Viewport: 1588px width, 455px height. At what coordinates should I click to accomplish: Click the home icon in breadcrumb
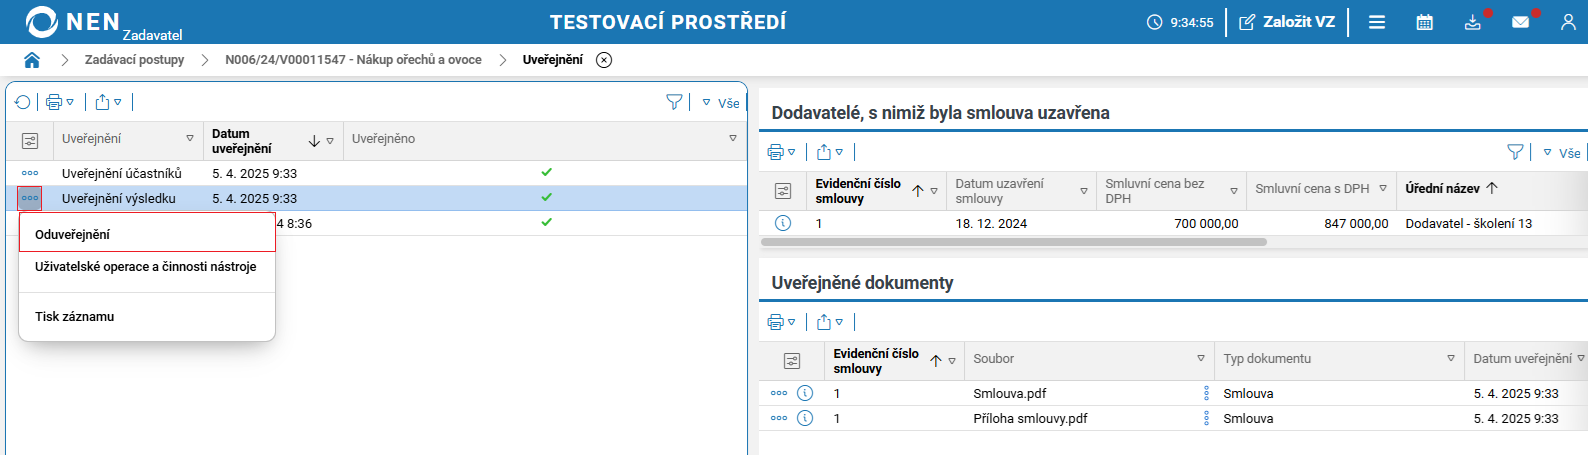(32, 60)
